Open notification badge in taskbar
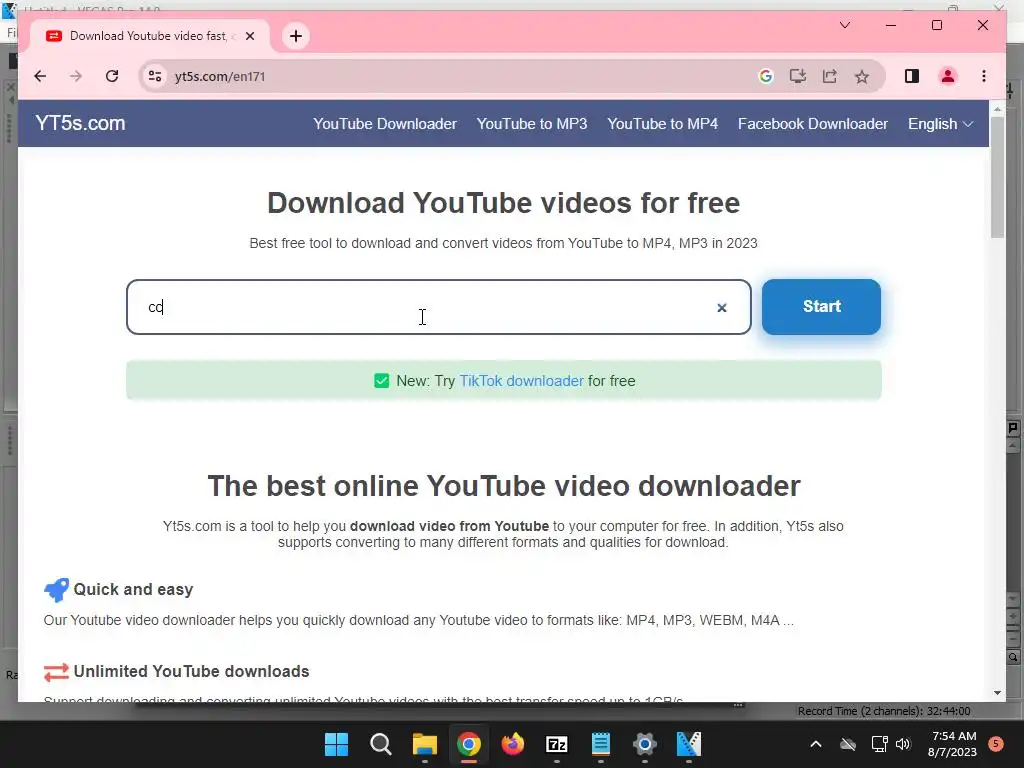This screenshot has width=1024, height=768. pos(996,744)
